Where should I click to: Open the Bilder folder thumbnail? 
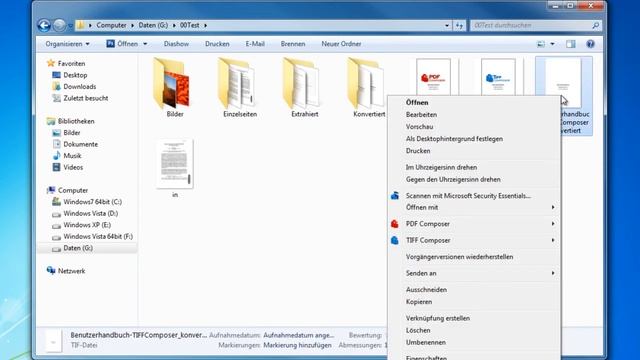(x=173, y=84)
